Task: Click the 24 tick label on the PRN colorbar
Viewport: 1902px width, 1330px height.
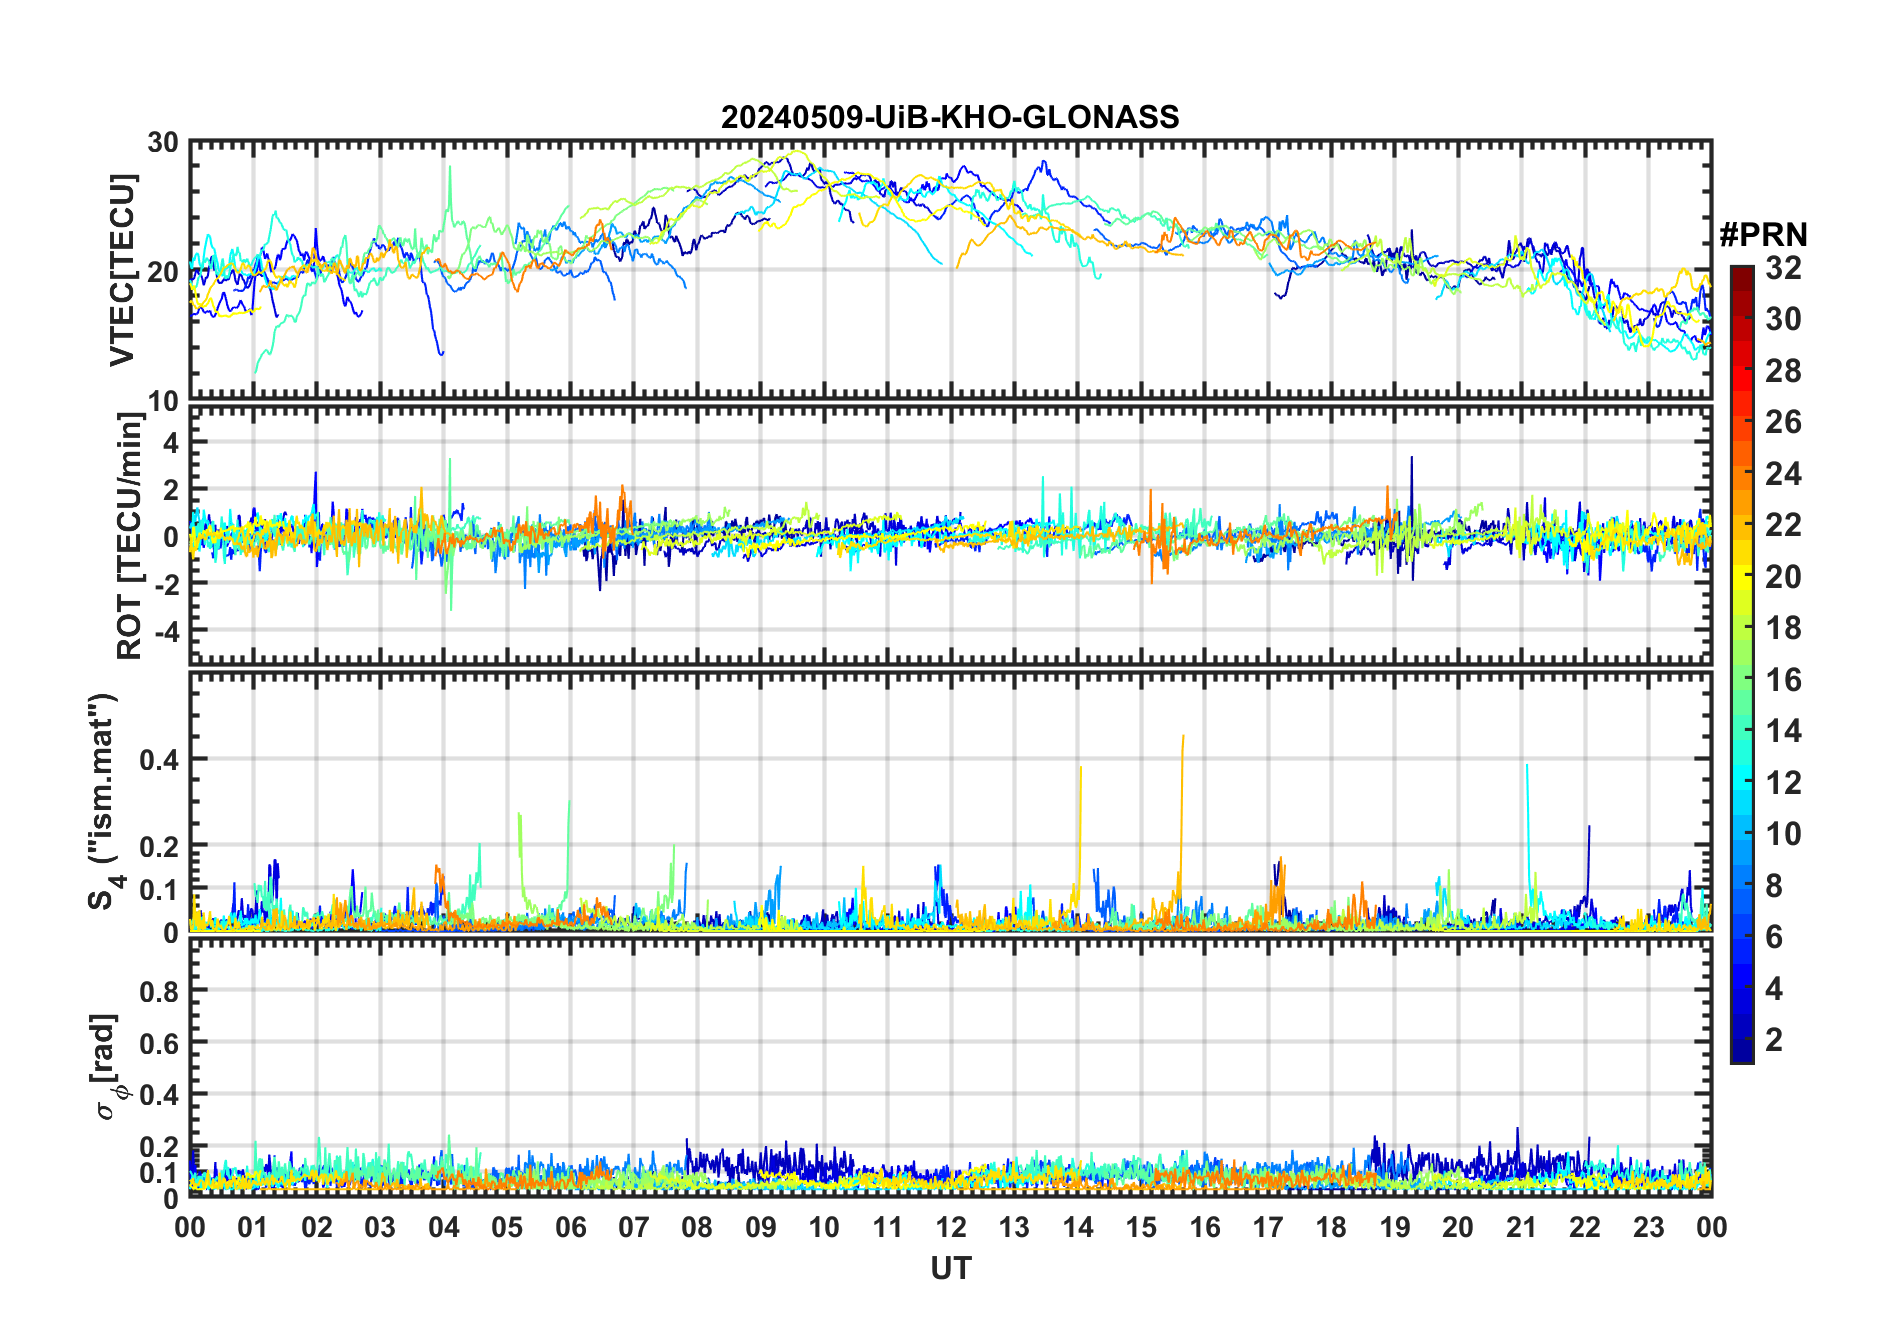Action: point(1783,474)
